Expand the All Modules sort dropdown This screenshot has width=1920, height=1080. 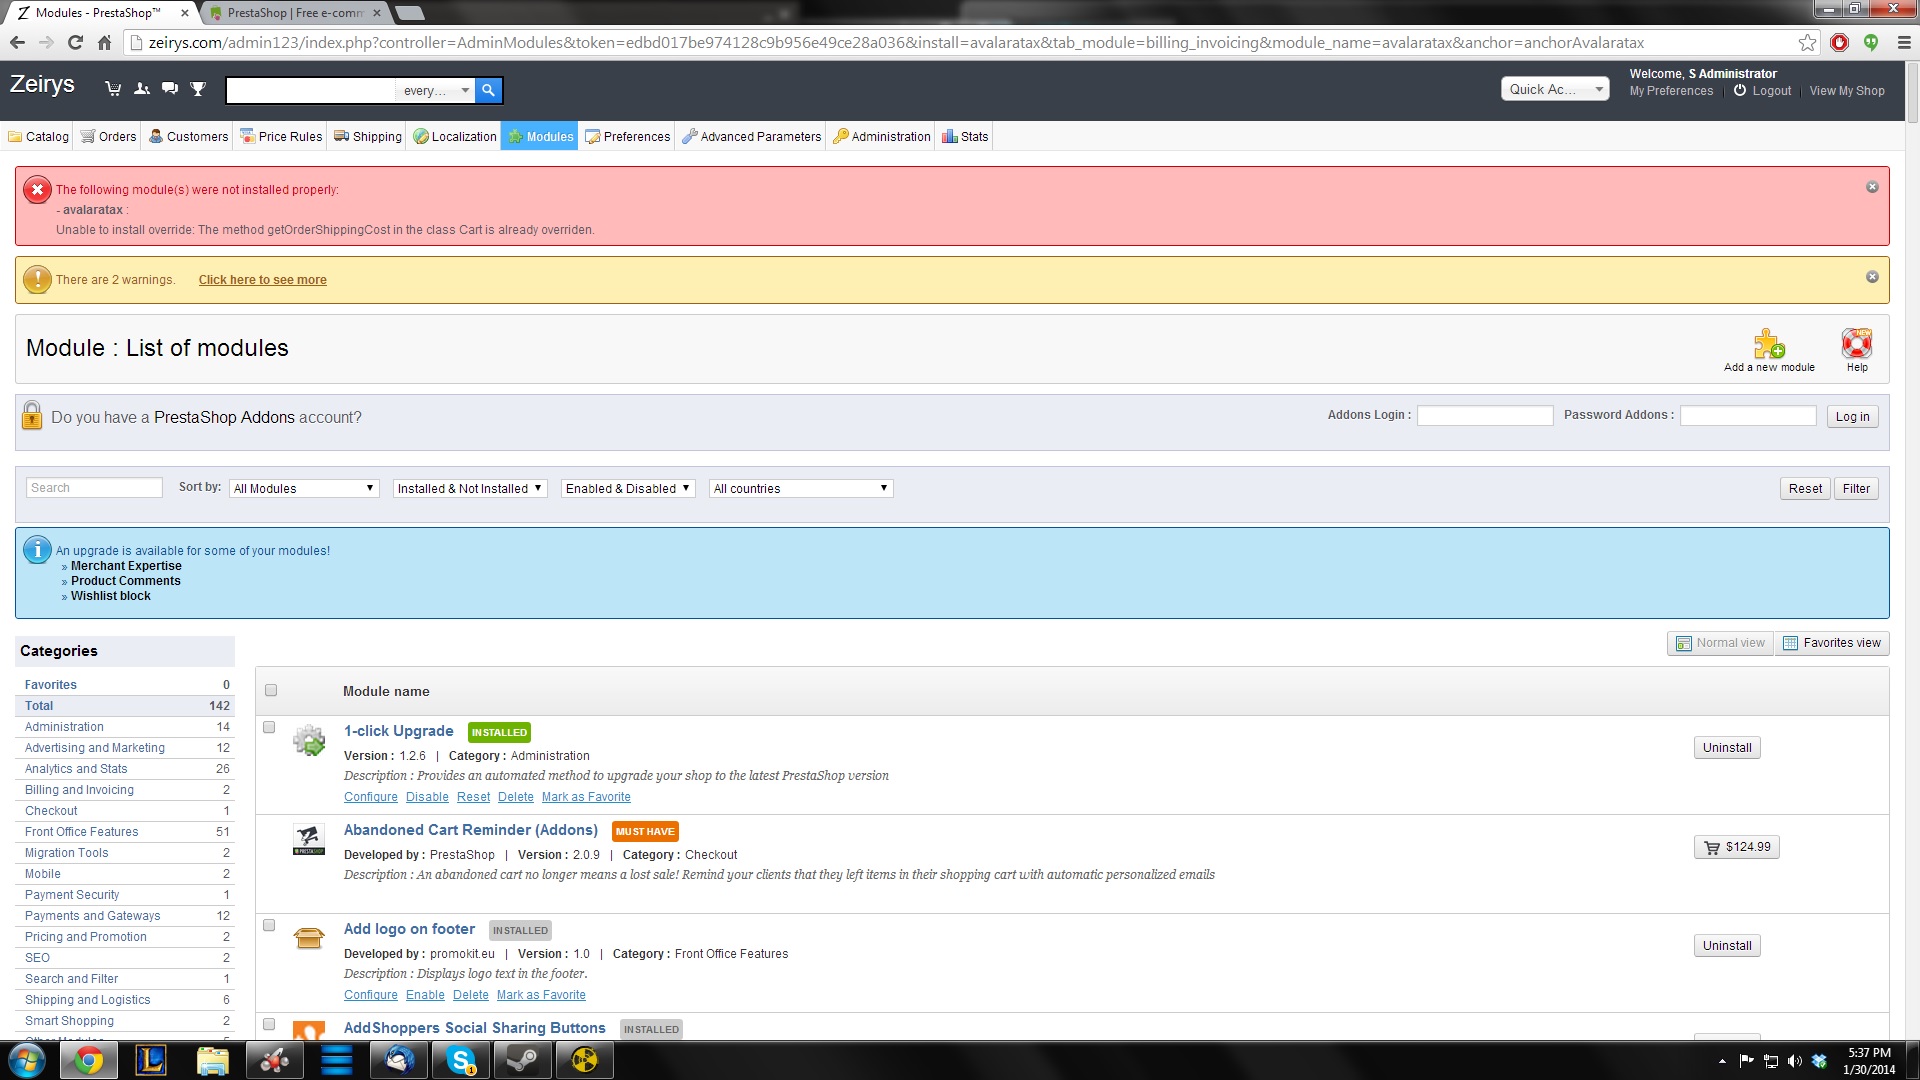tap(304, 488)
